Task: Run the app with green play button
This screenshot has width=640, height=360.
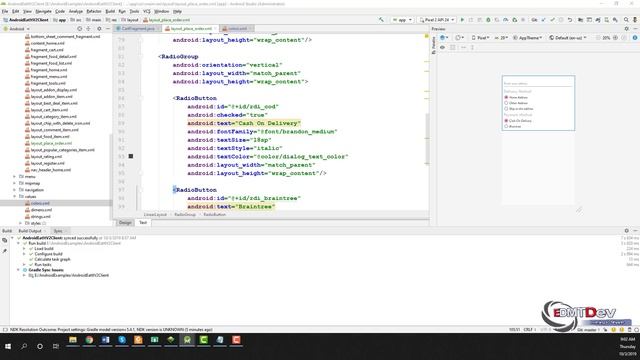Action: coord(462,20)
